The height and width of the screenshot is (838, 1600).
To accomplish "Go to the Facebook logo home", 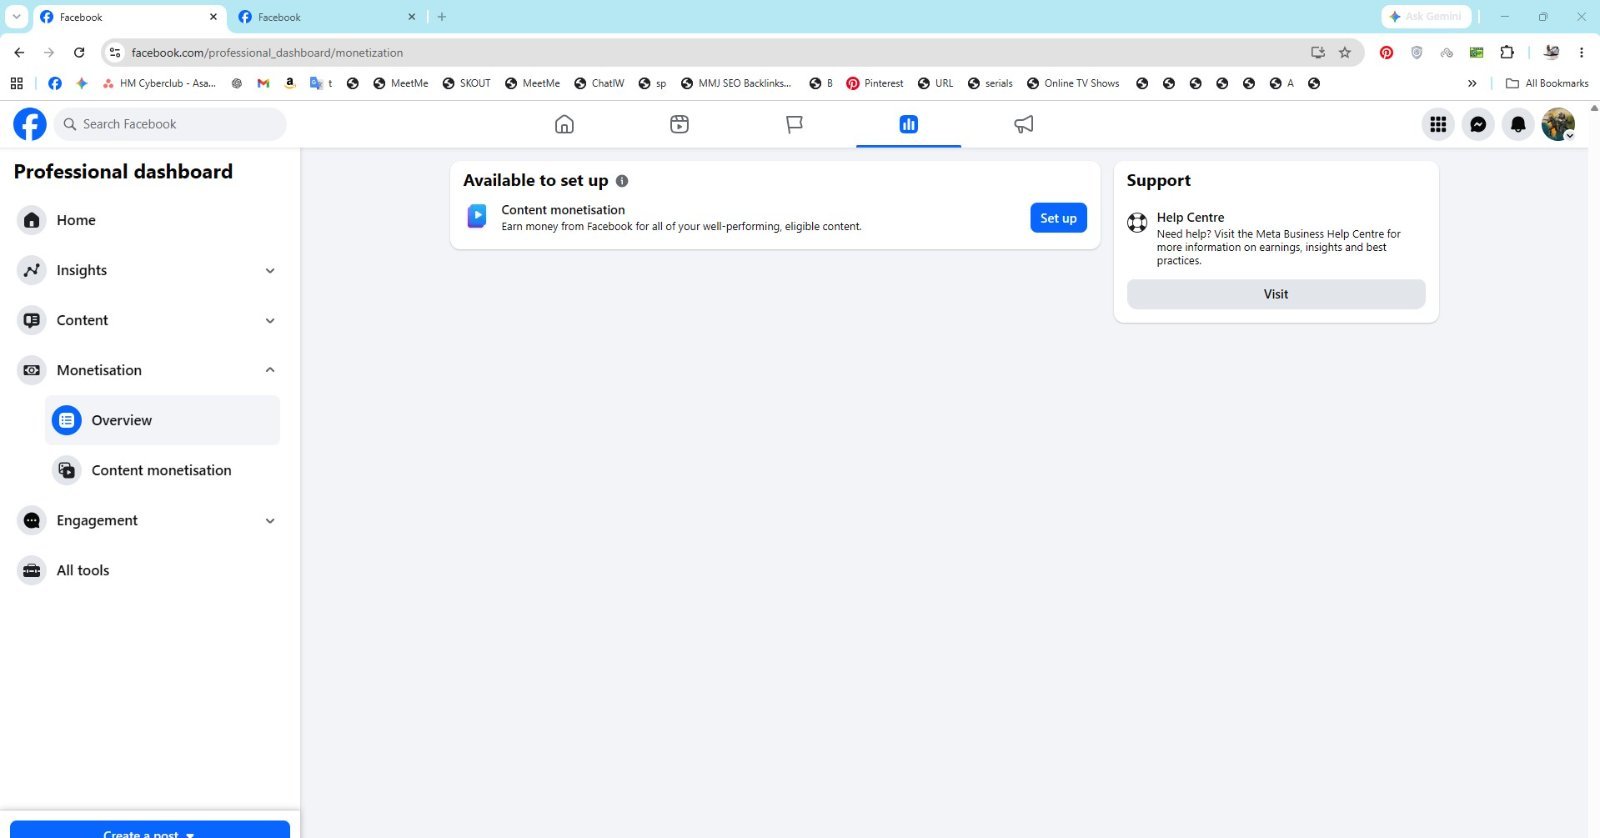I will [x=30, y=124].
